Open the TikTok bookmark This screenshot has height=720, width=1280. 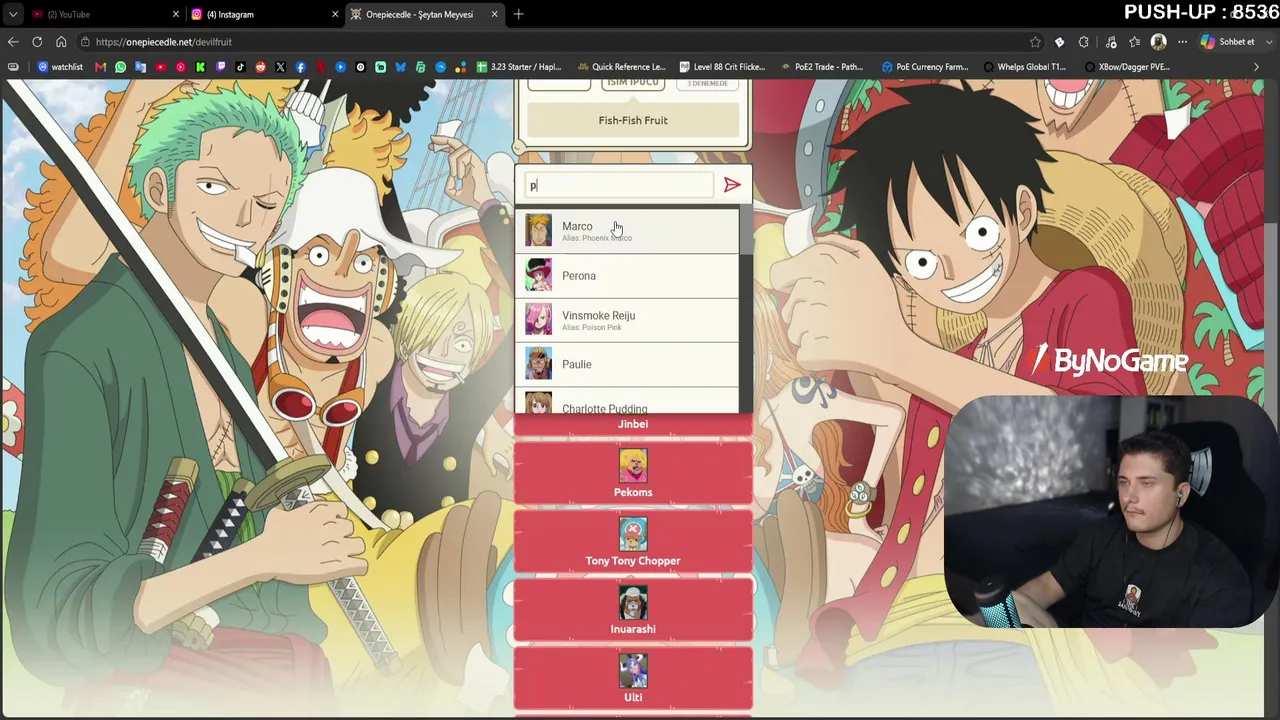point(241,67)
